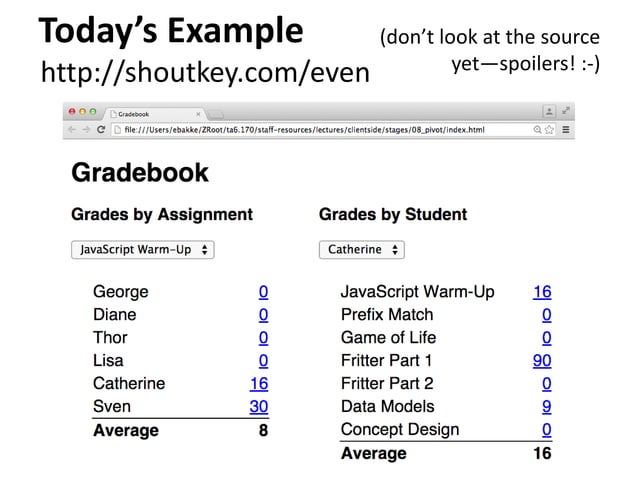Image resolution: width=638 pixels, height=478 pixels.
Task: Close the Gradebook tab
Action: [x=198, y=114]
